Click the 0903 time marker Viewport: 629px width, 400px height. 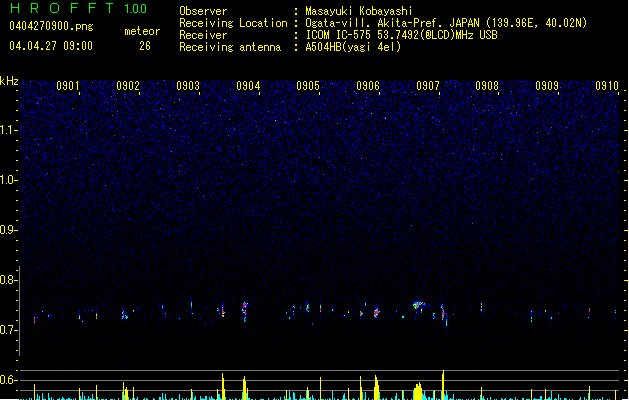[x=188, y=86]
